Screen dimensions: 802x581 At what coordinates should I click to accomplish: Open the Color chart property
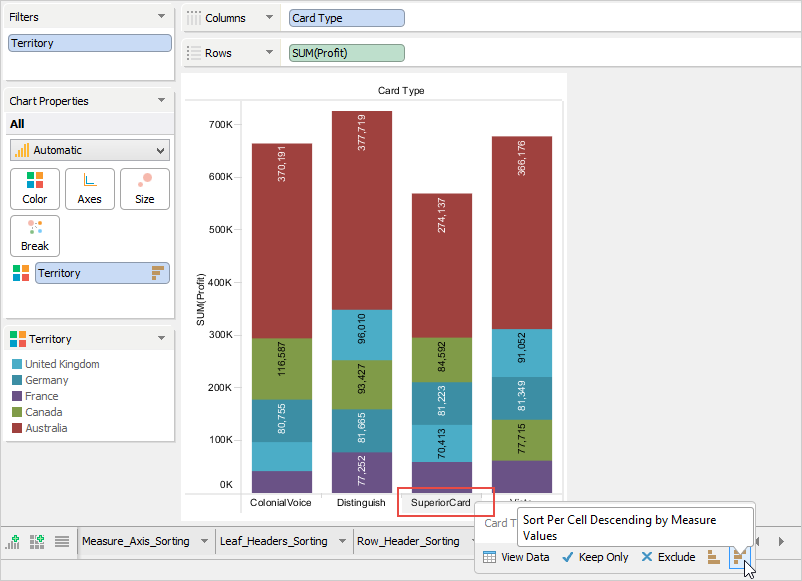[x=35, y=188]
